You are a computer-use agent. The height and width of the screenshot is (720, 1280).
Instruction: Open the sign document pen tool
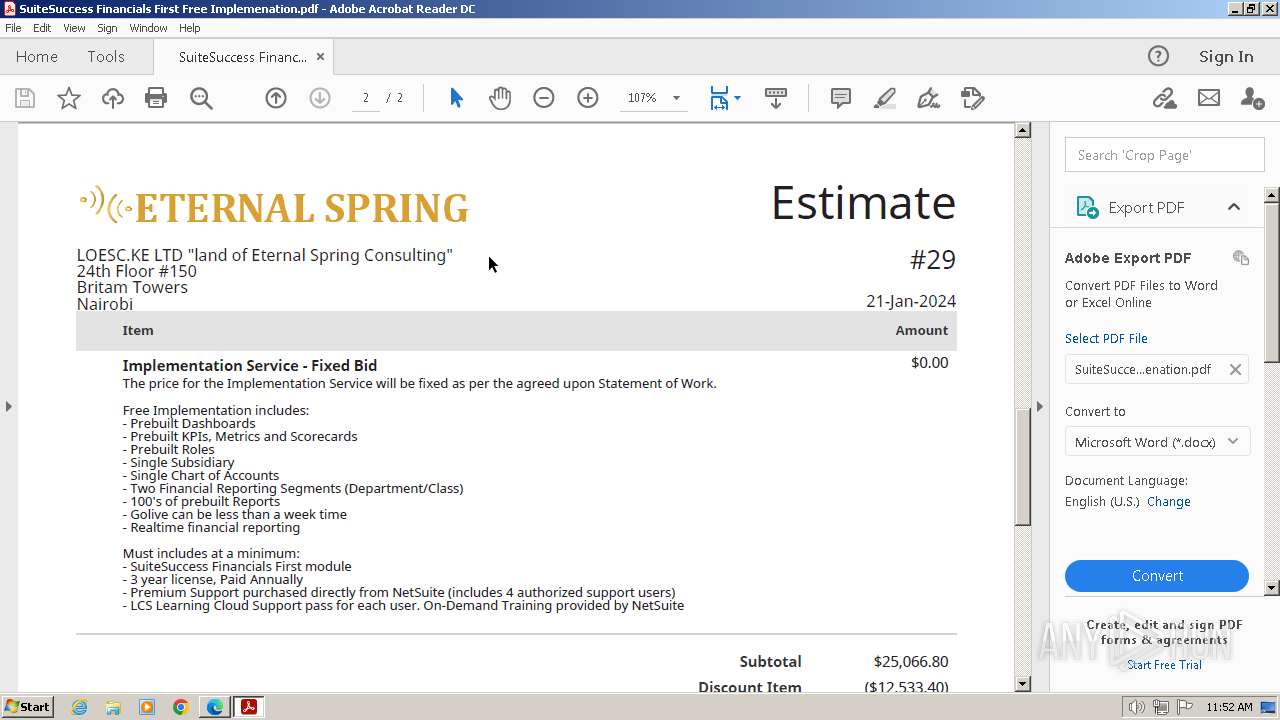tap(929, 98)
